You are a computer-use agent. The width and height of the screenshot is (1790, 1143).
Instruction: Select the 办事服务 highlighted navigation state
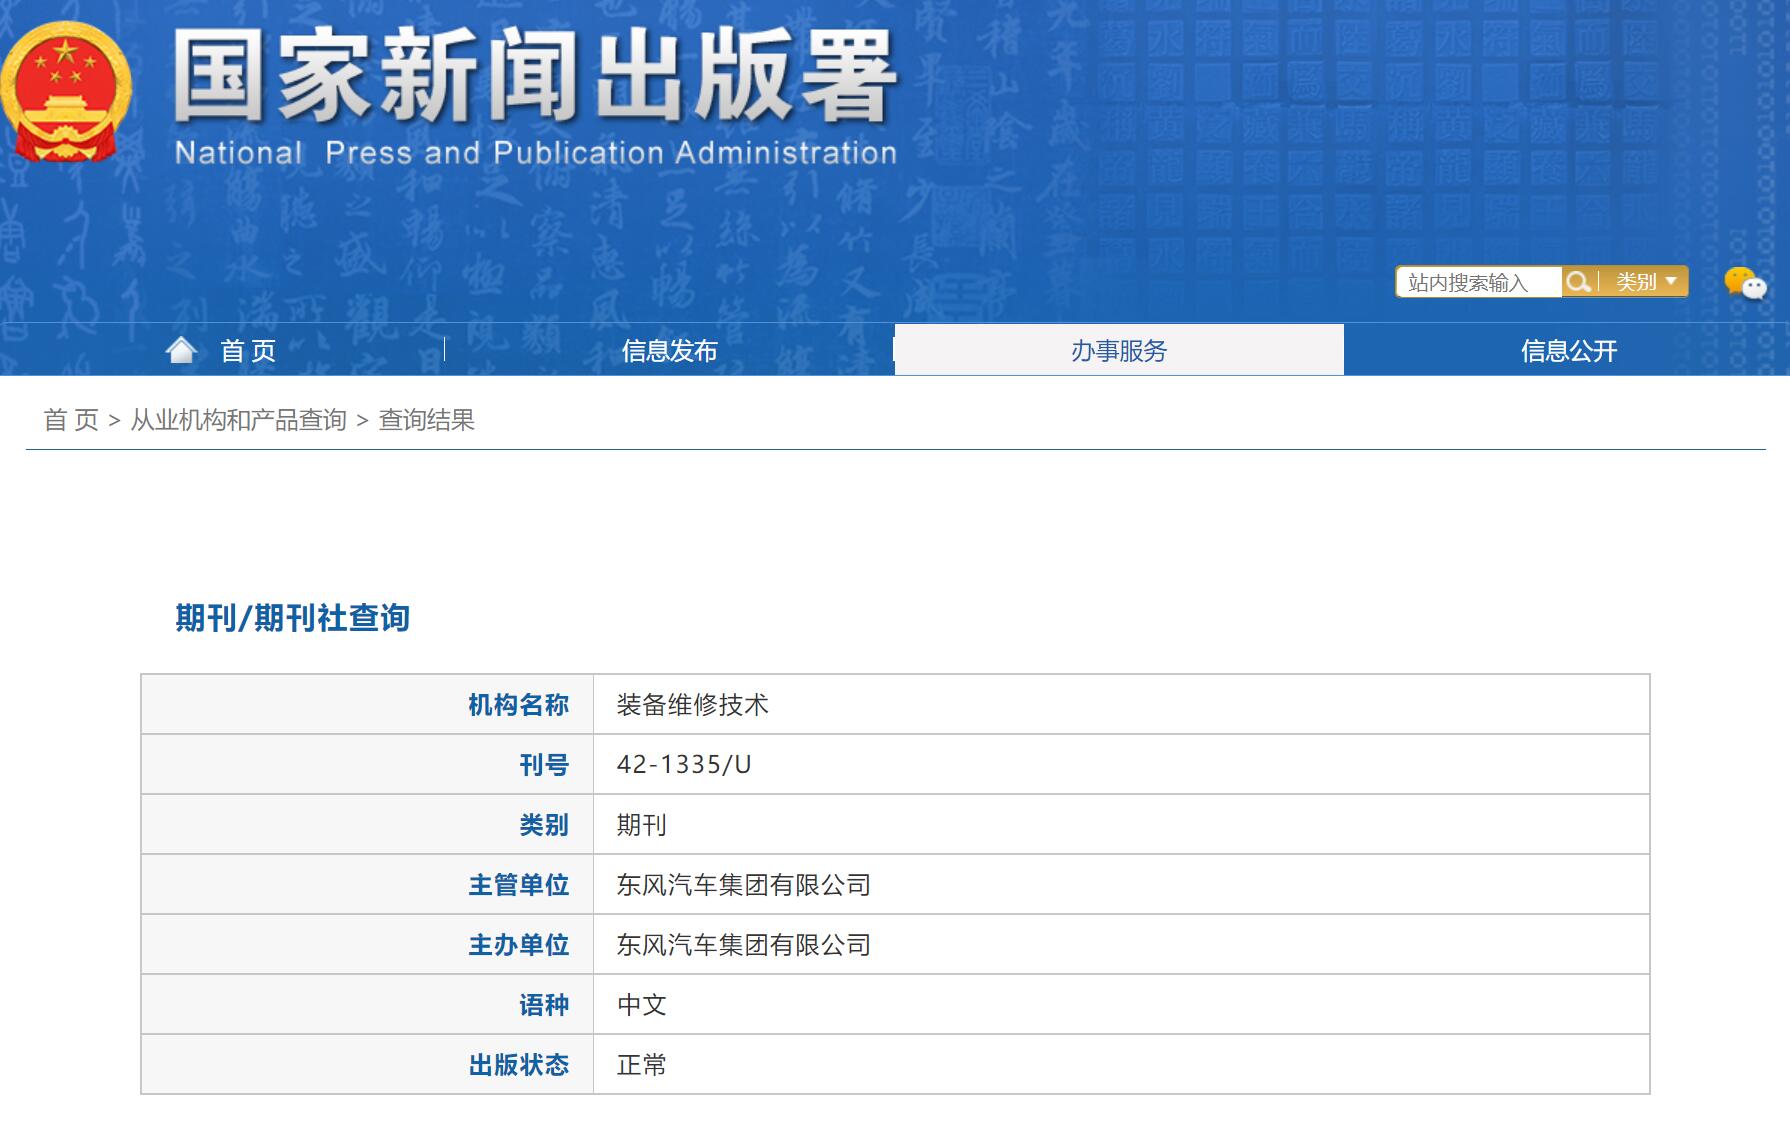[1115, 351]
